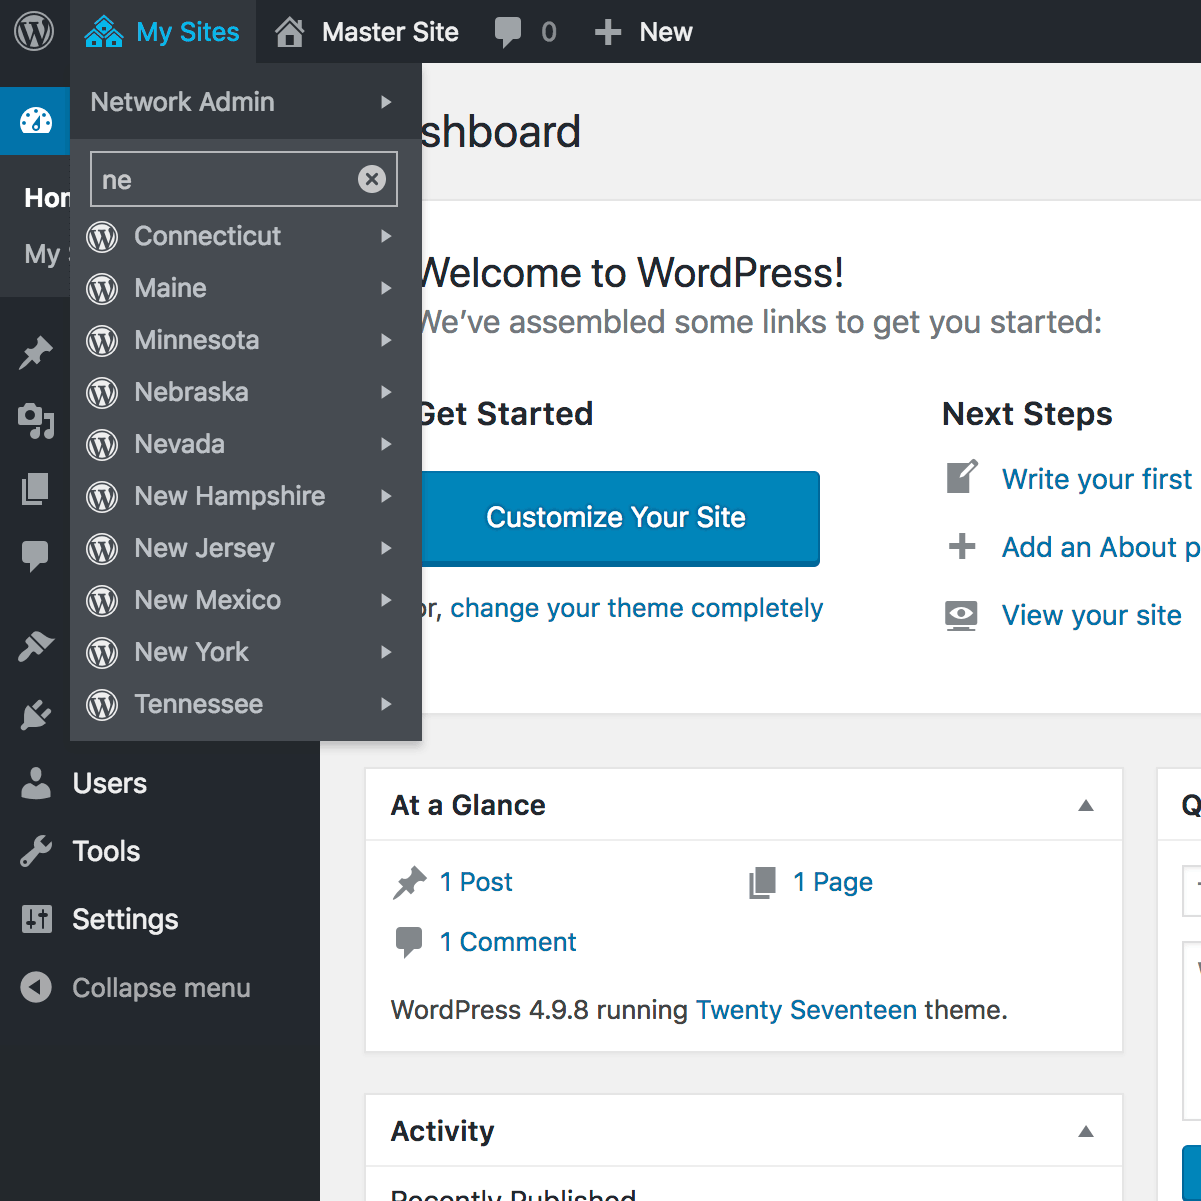Expand Nebraska submenu arrow

(386, 392)
